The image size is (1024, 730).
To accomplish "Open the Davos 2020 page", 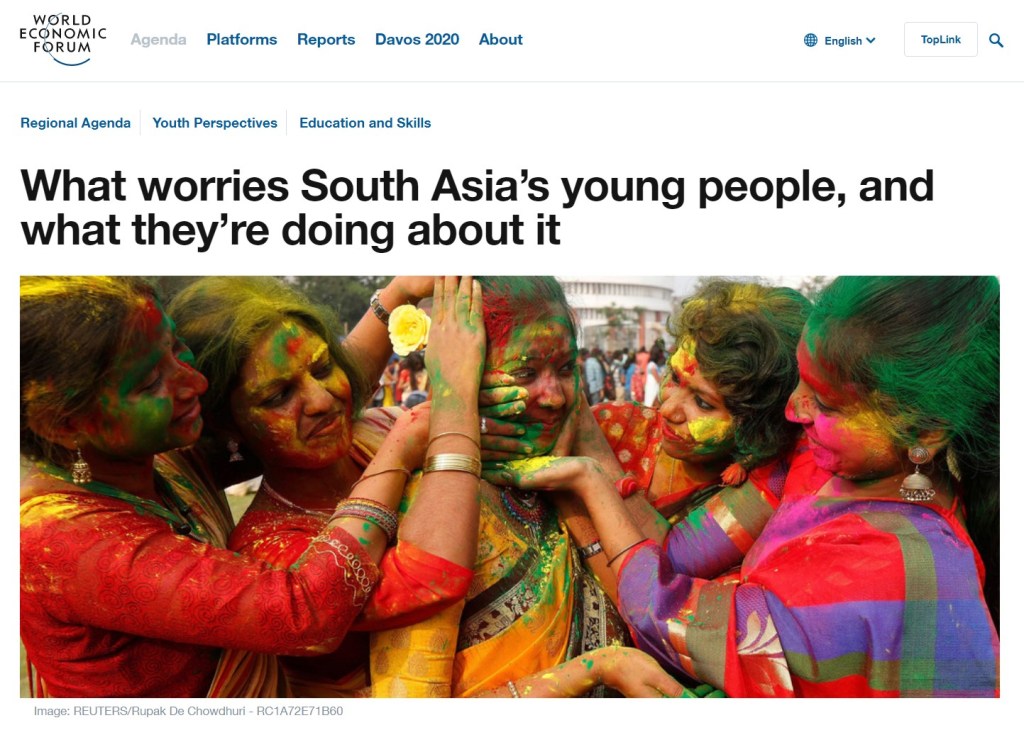I will coord(417,40).
